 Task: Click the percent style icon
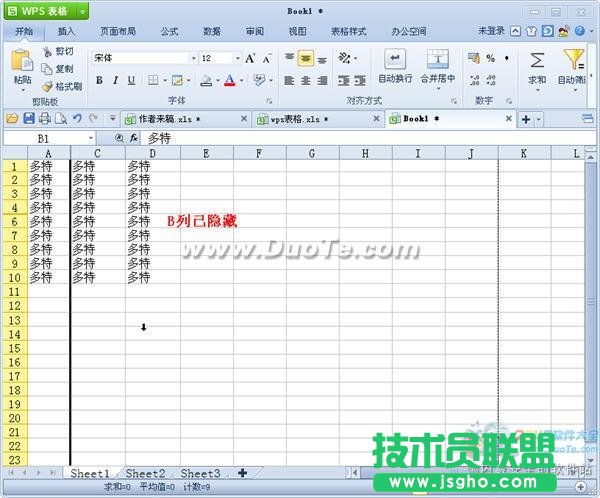[491, 58]
